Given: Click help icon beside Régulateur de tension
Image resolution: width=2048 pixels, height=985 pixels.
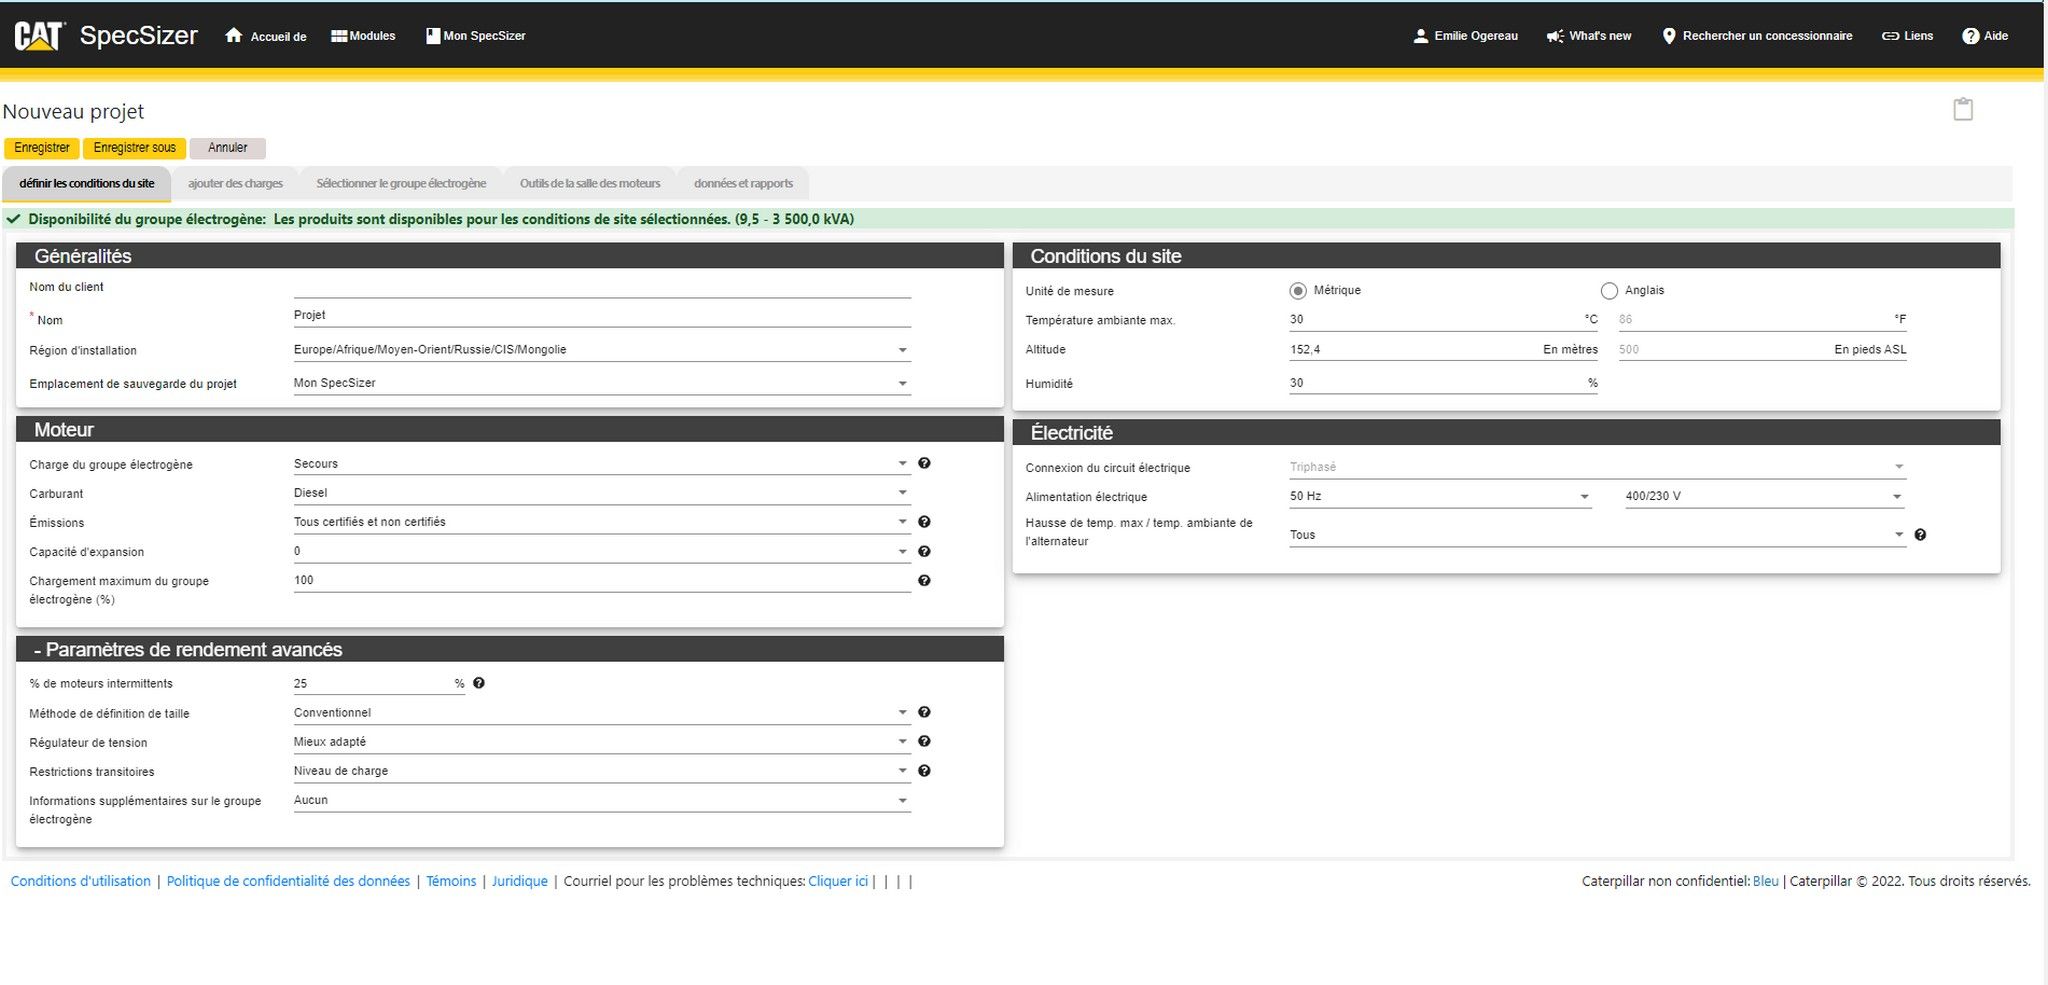Looking at the screenshot, I should [924, 741].
